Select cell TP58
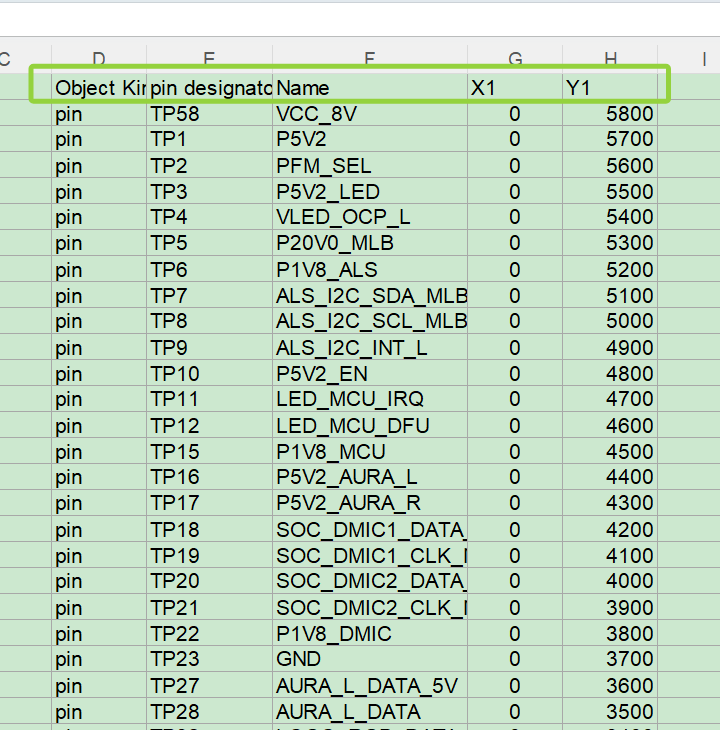Image resolution: width=720 pixels, height=730 pixels. point(209,113)
